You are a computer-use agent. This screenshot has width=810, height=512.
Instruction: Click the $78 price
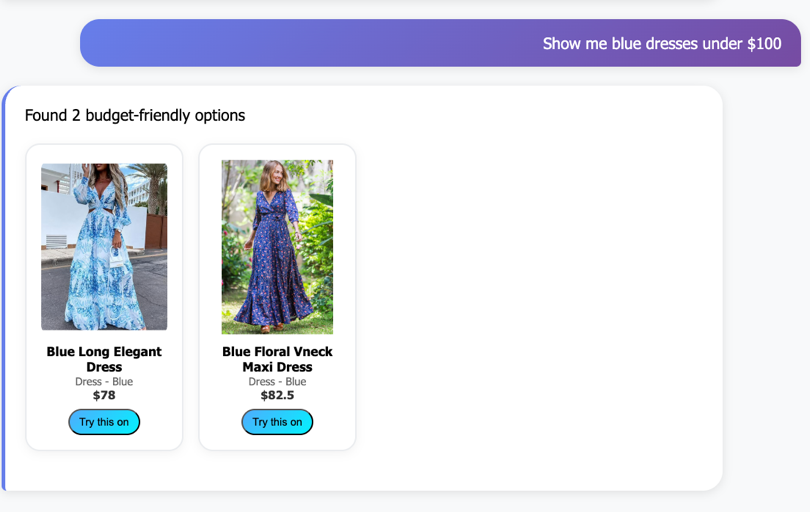[x=104, y=395]
